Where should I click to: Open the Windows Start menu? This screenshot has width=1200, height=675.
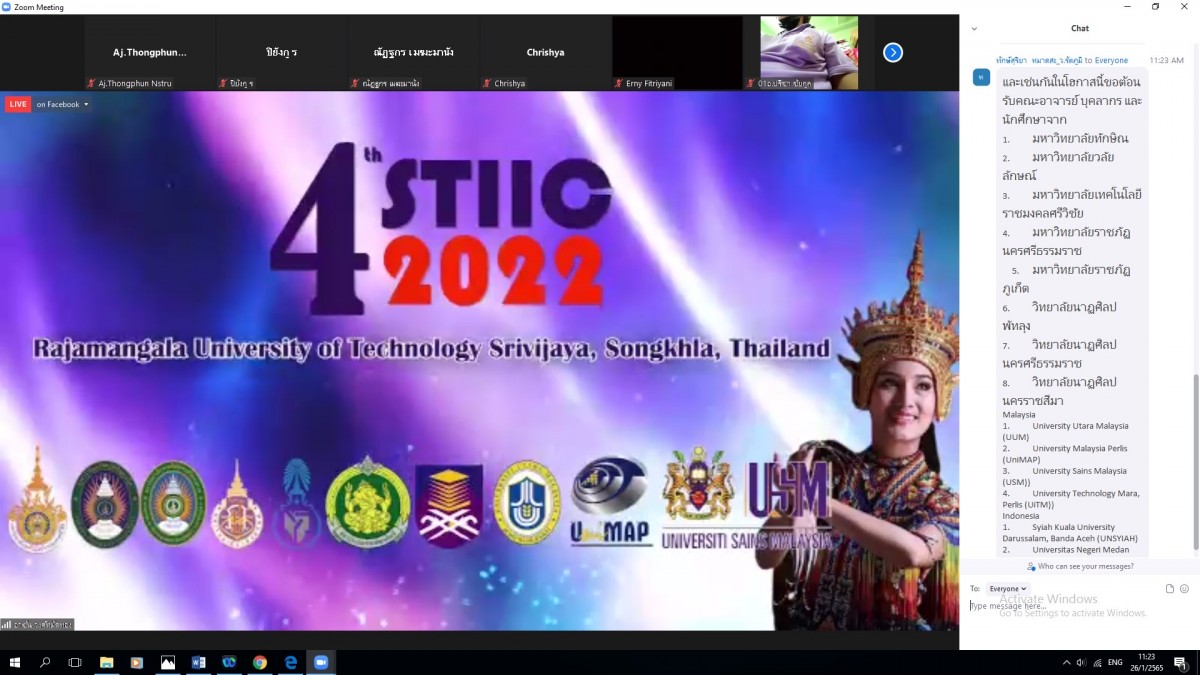(x=15, y=662)
